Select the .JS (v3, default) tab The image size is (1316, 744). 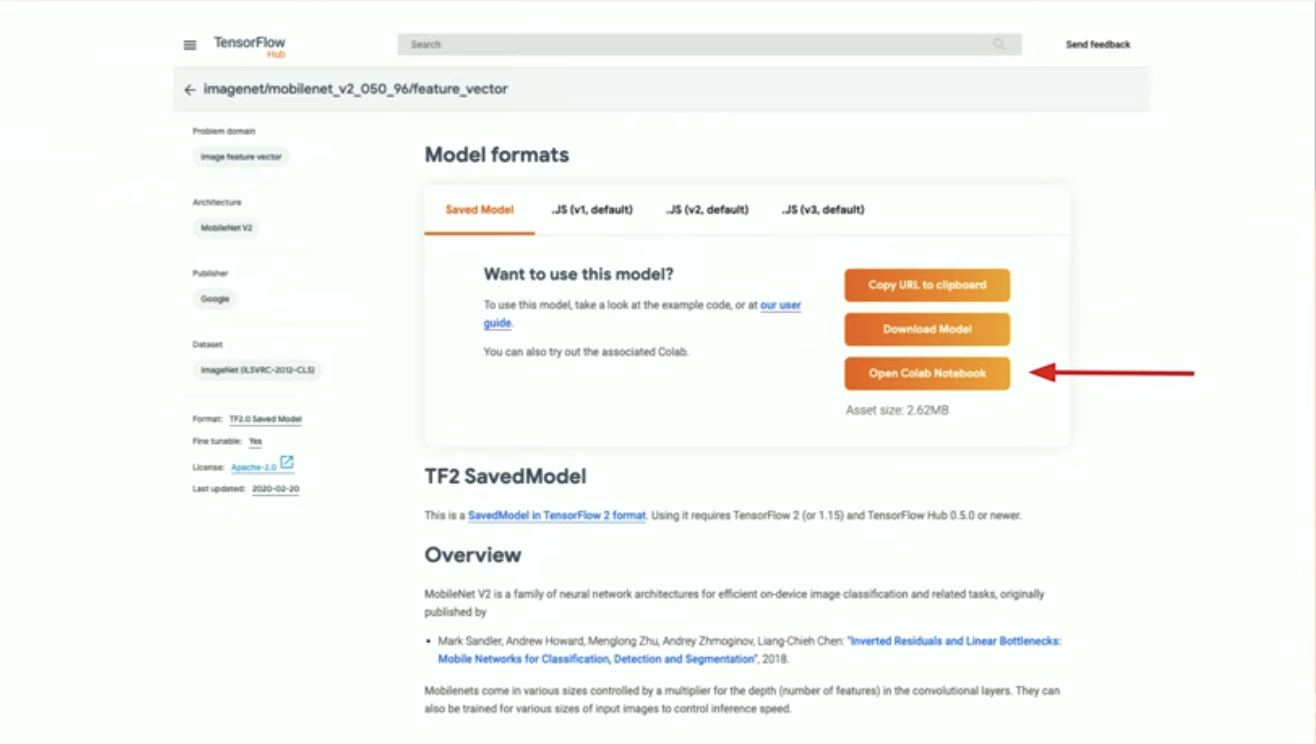coord(823,210)
